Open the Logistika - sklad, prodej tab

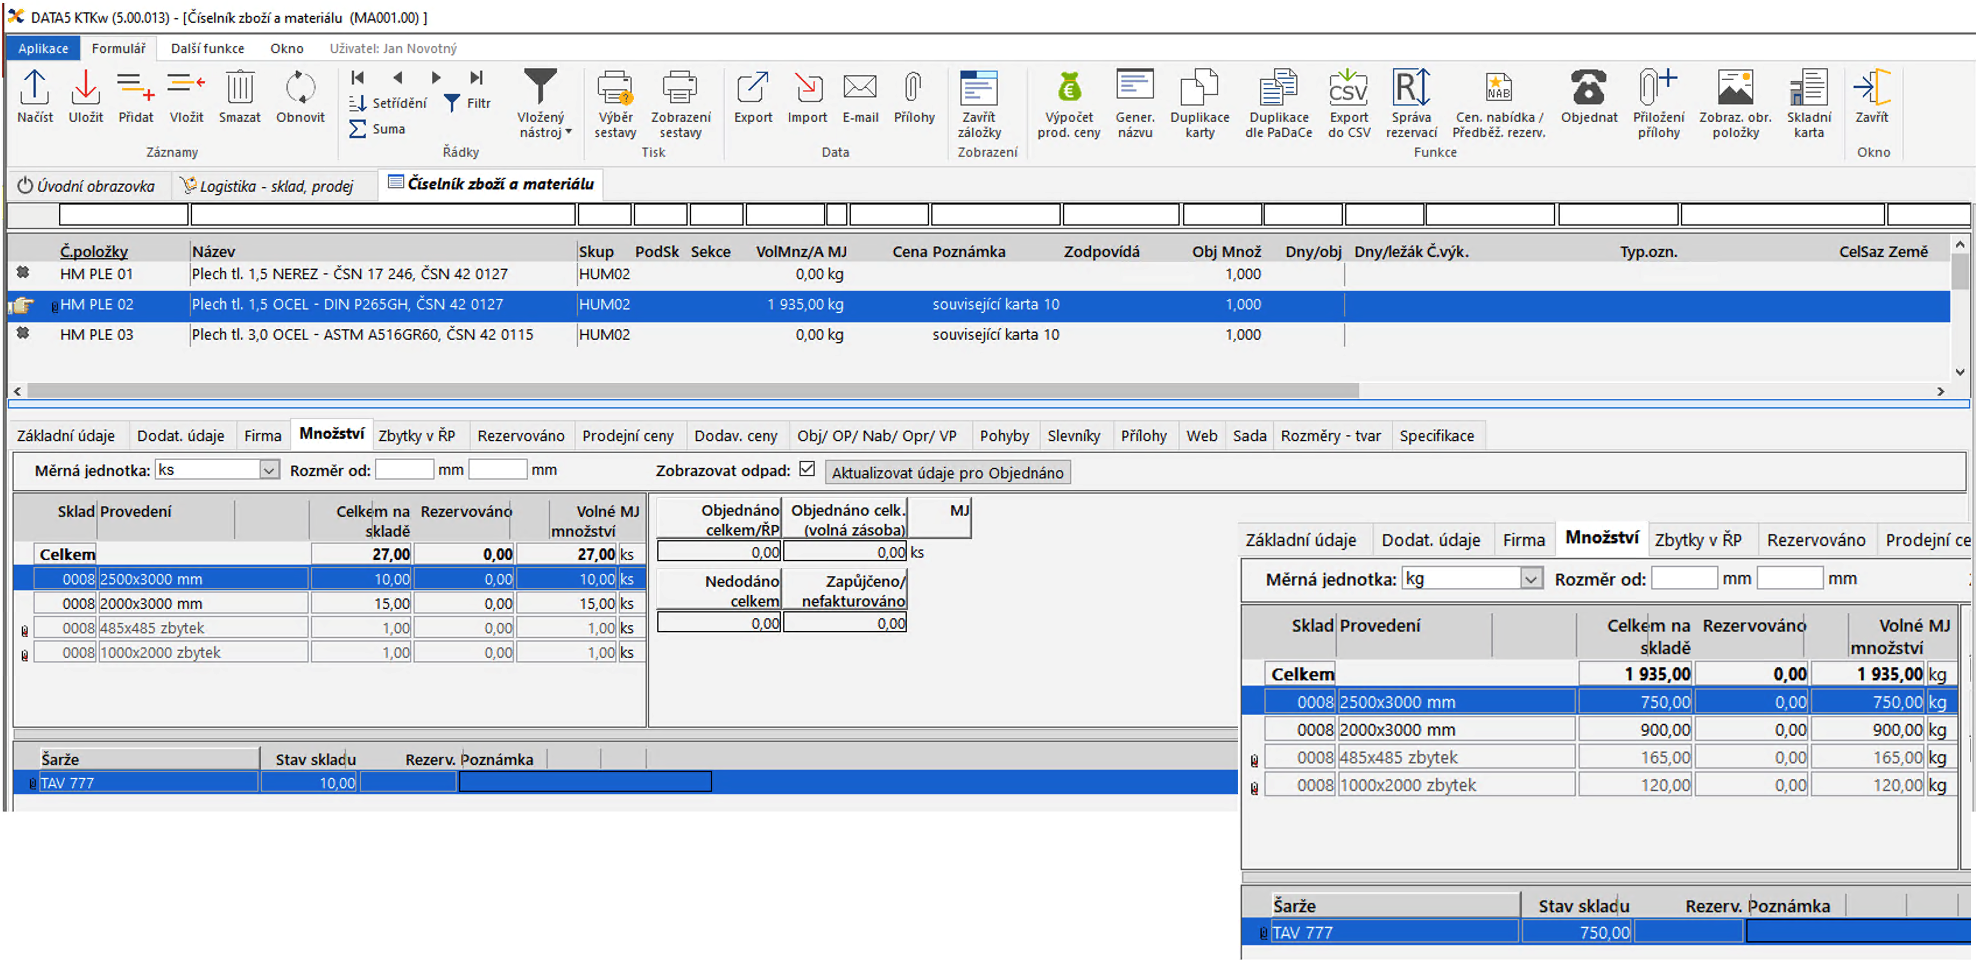point(274,186)
